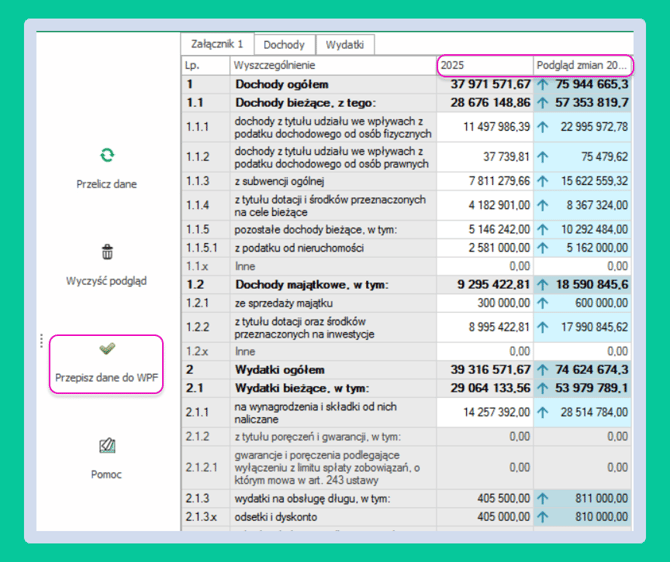Click the up arrow in z subwencji ogólnej row
This screenshot has height=562, width=670.
[543, 181]
